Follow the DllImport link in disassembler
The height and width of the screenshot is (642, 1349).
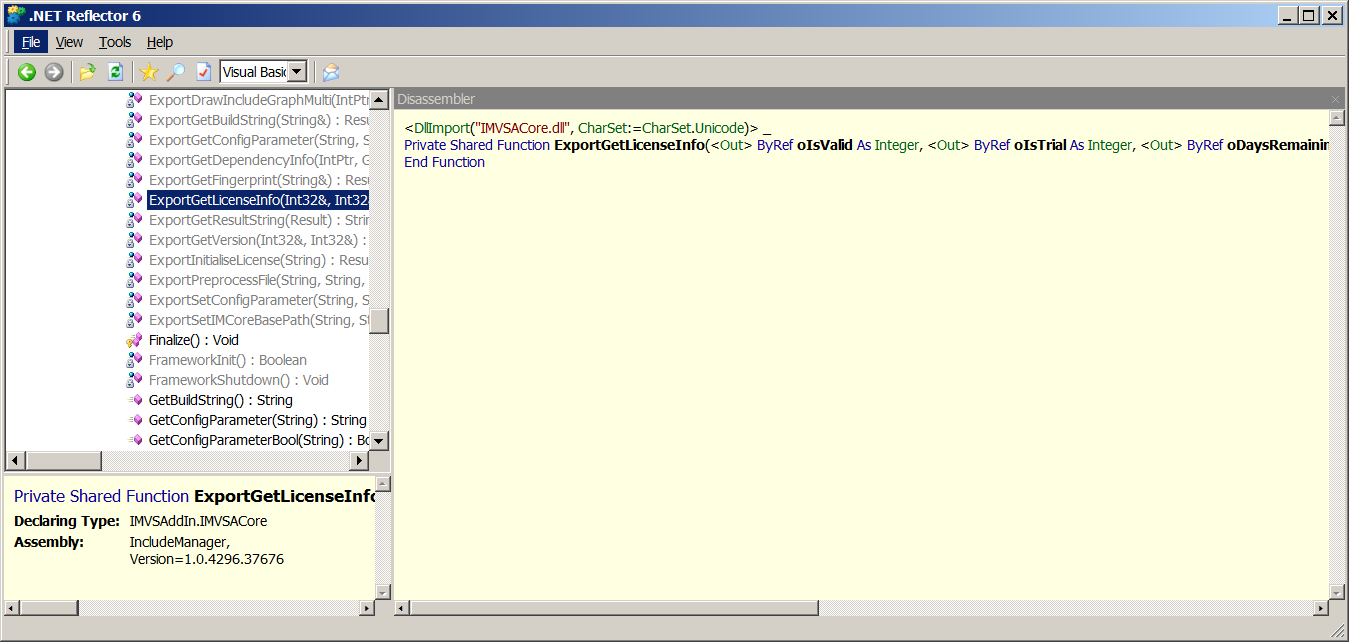[x=441, y=128]
